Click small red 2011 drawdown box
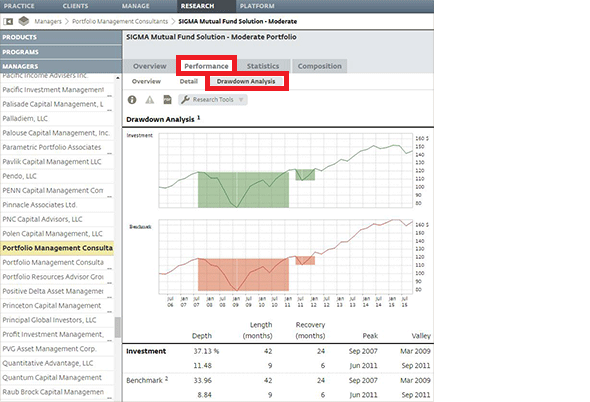The height and width of the screenshot is (402, 590). click(x=305, y=260)
